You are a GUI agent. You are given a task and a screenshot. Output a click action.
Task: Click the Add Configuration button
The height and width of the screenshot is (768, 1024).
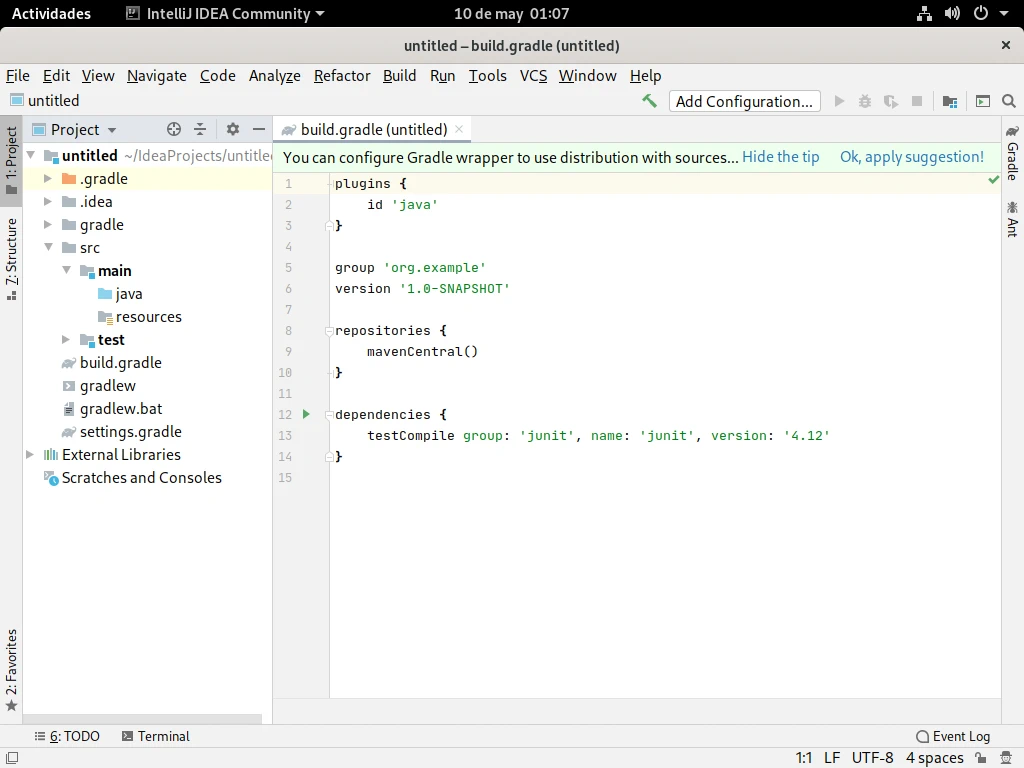[744, 101]
